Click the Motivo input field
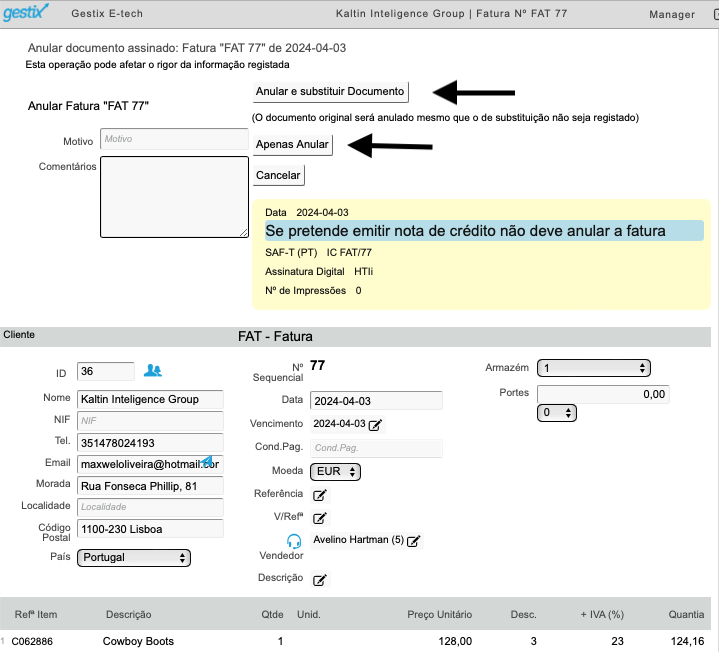This screenshot has height=652, width=719. click(174, 139)
